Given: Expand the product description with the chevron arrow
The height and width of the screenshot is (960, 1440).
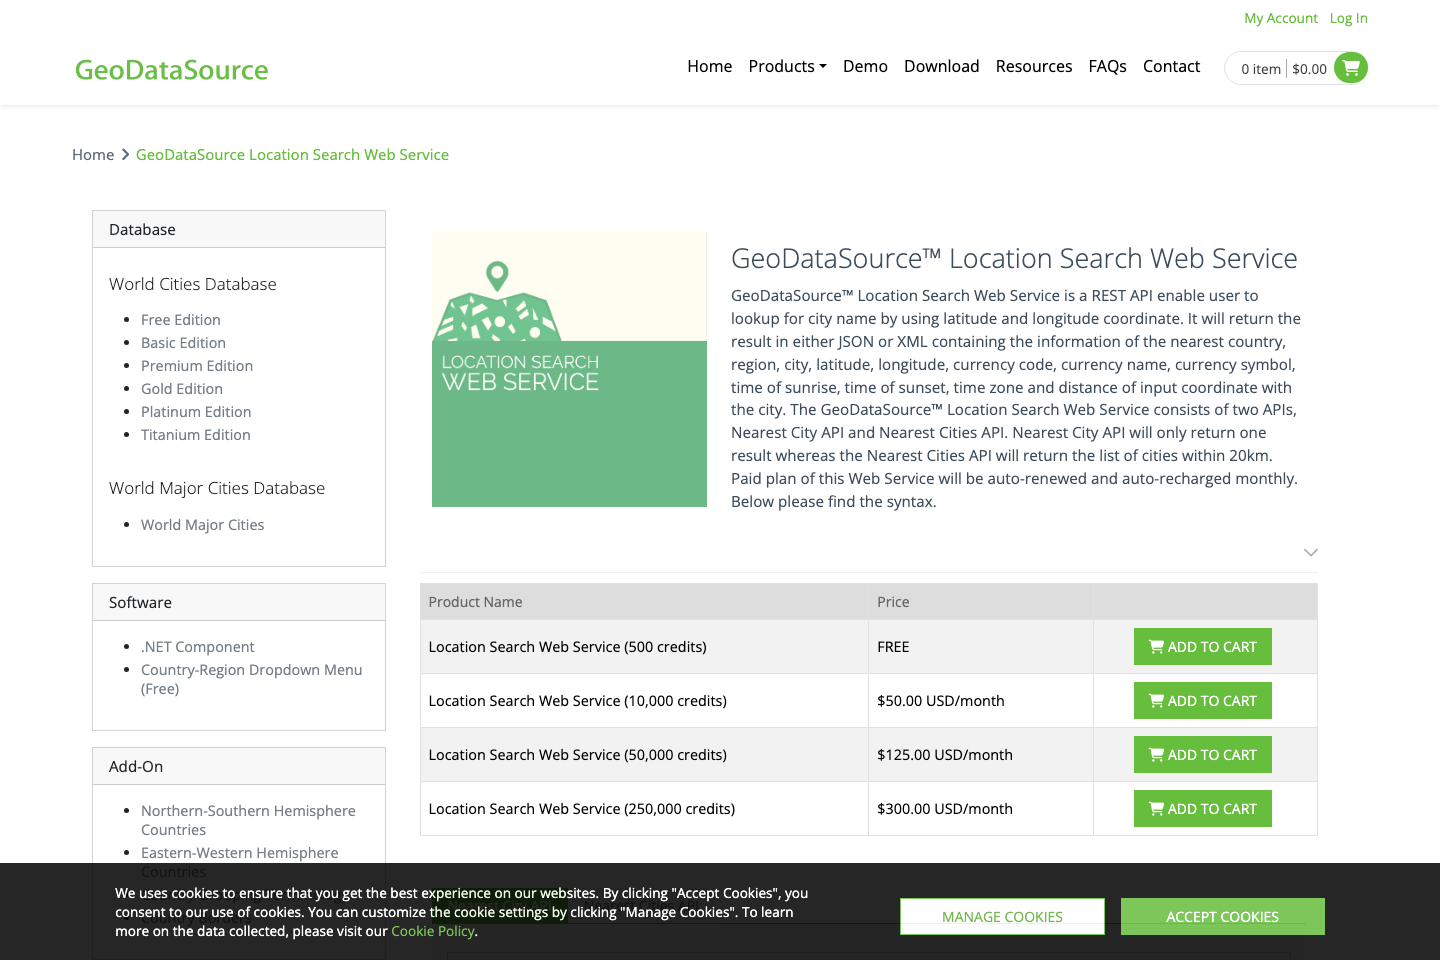Looking at the screenshot, I should point(1310,552).
